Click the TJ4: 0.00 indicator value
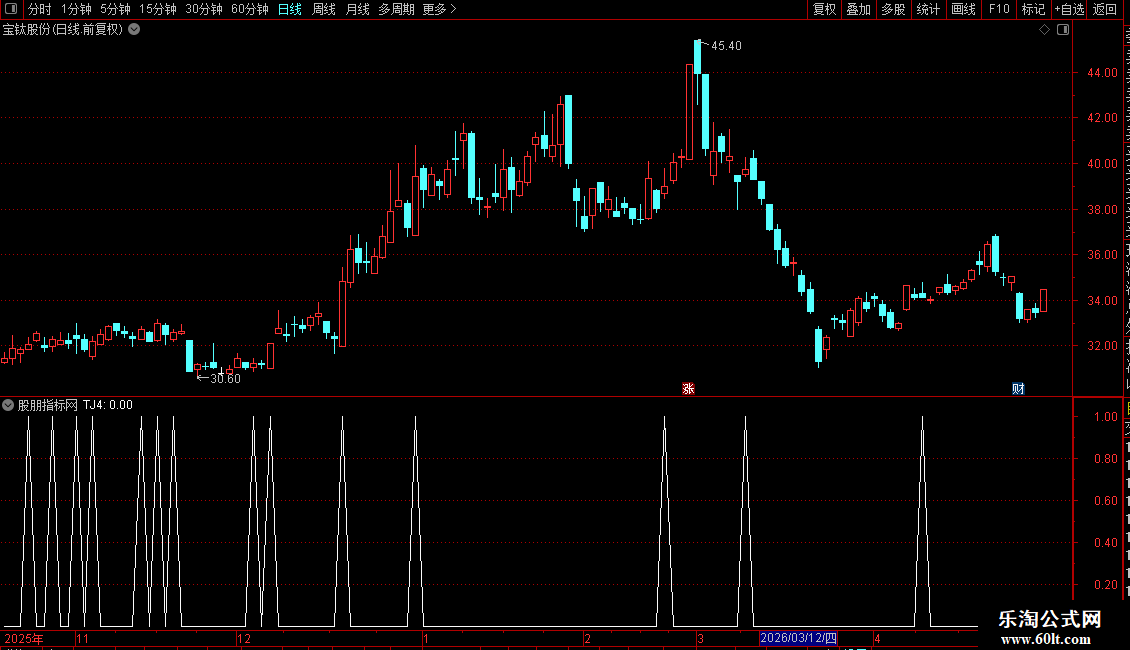 [x=108, y=405]
